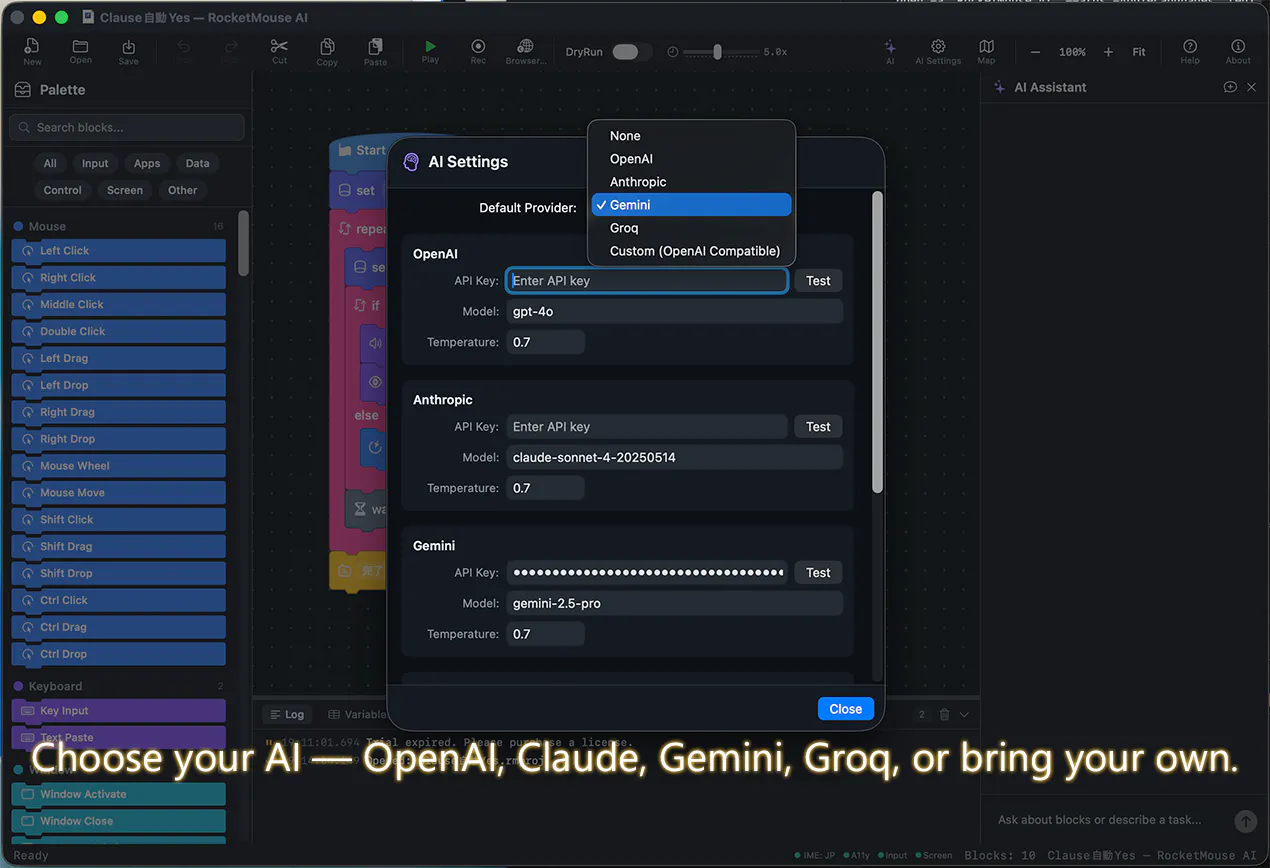Click the AI Settings gear icon
1270x868 pixels.
938,52
